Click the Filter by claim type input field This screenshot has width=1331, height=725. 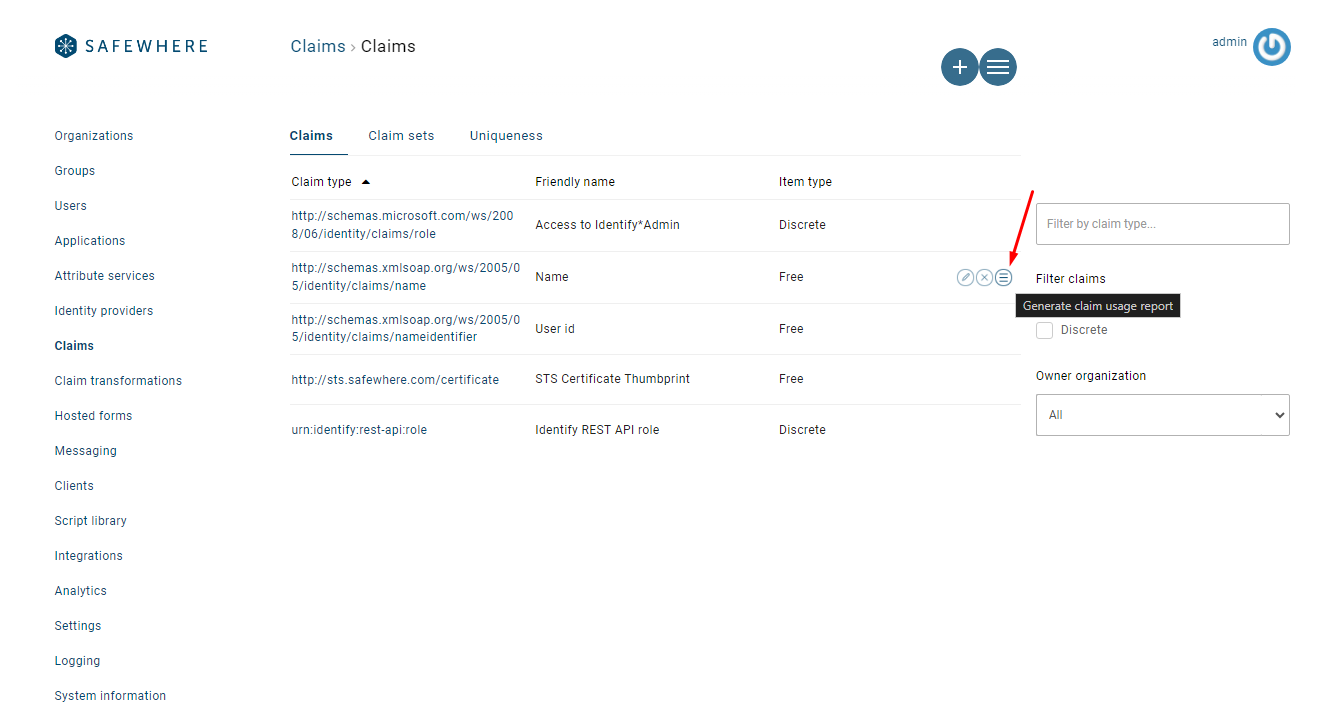coord(1161,223)
